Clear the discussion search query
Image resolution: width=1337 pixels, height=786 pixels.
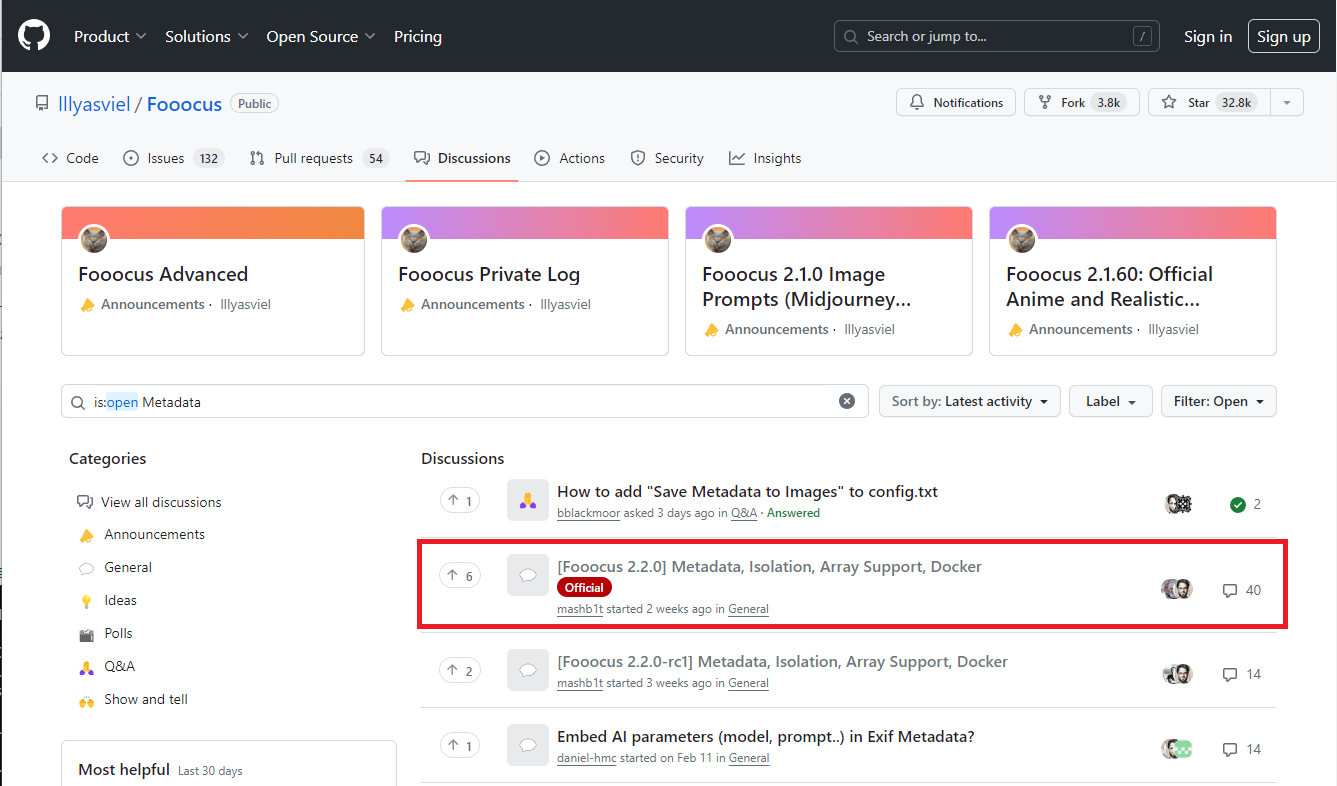pyautogui.click(x=847, y=401)
